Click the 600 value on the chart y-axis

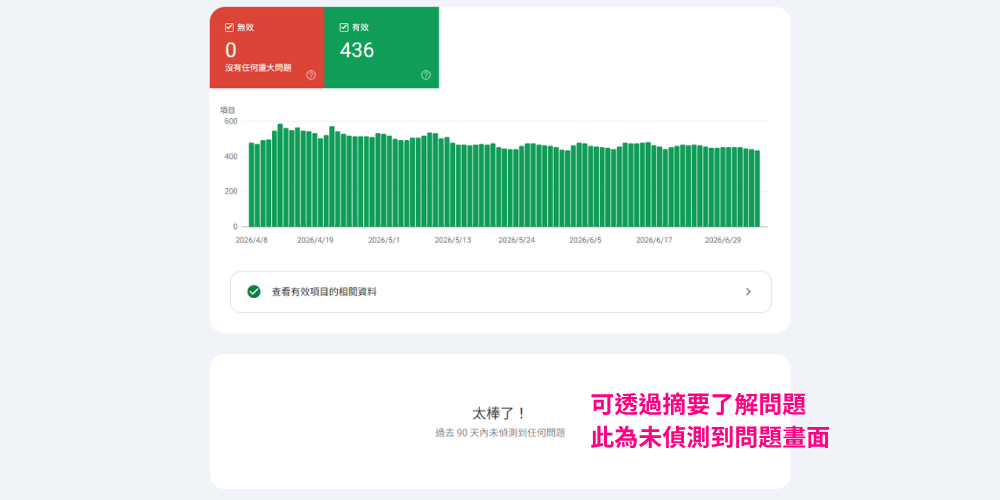[x=231, y=121]
